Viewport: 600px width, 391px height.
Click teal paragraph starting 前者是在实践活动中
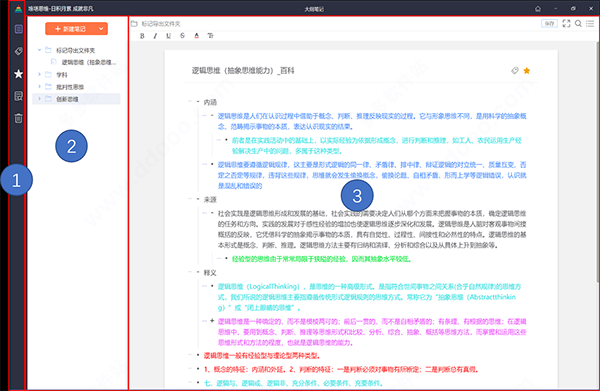point(377,145)
